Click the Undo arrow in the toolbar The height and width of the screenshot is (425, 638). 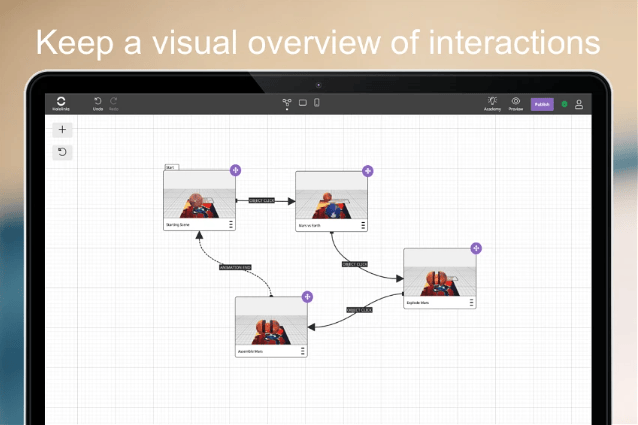98,101
